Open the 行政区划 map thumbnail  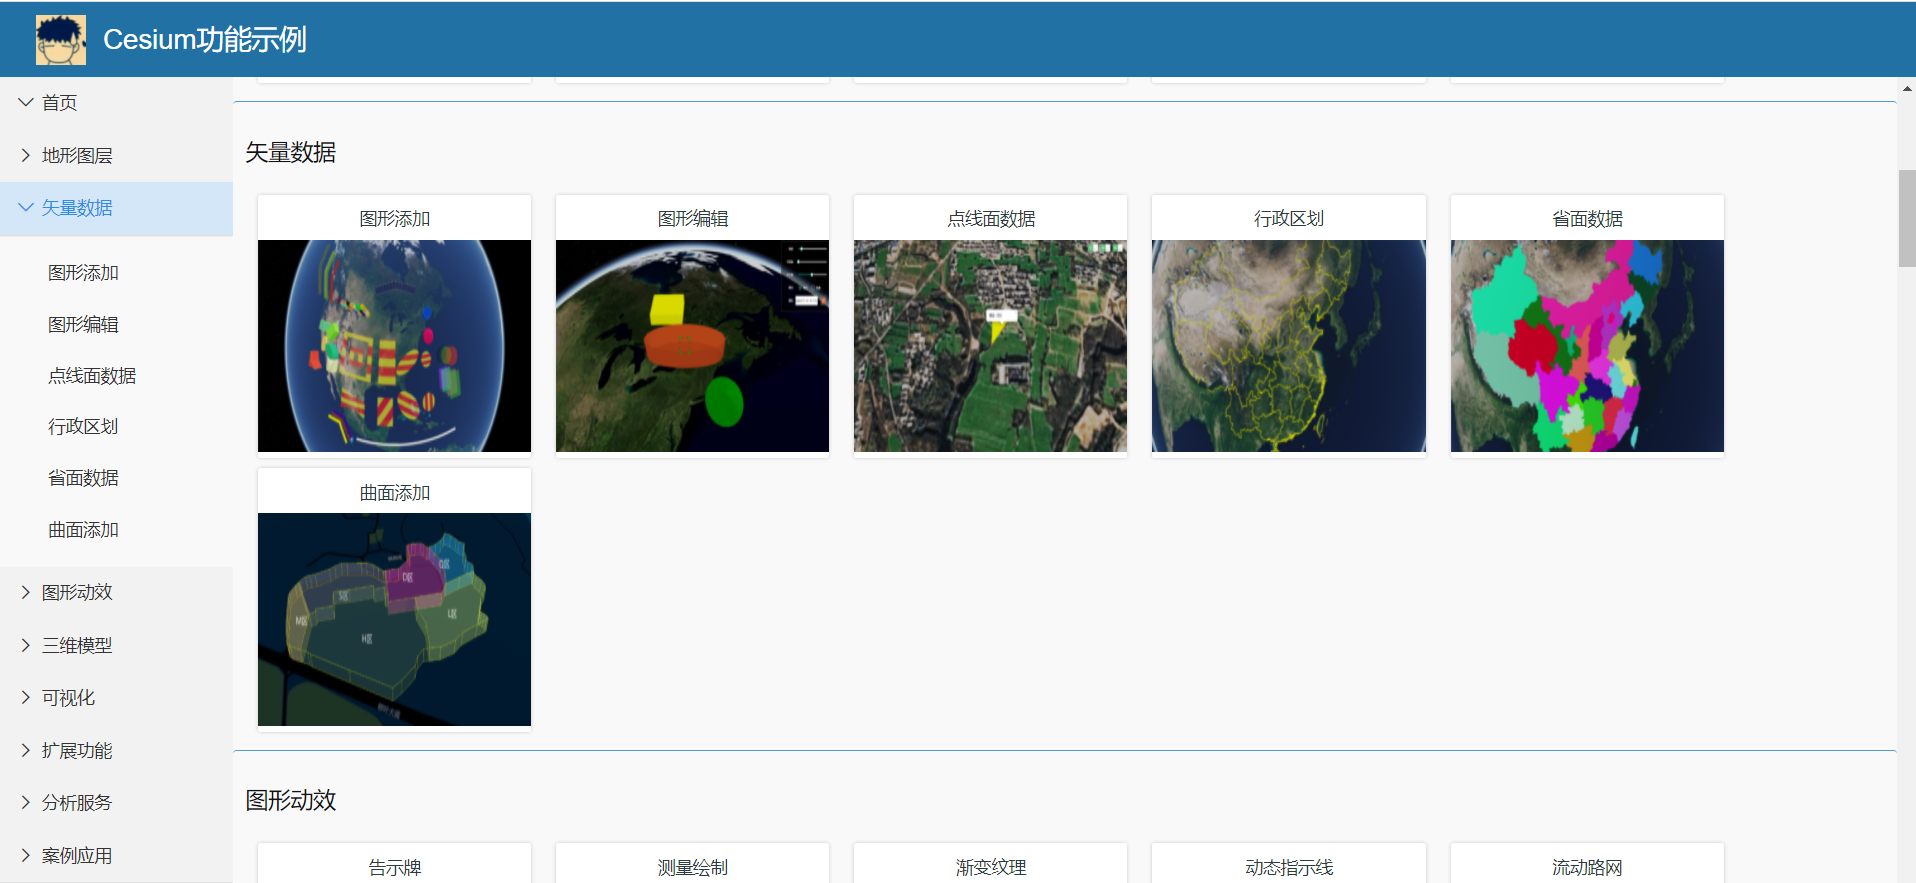tap(1288, 345)
